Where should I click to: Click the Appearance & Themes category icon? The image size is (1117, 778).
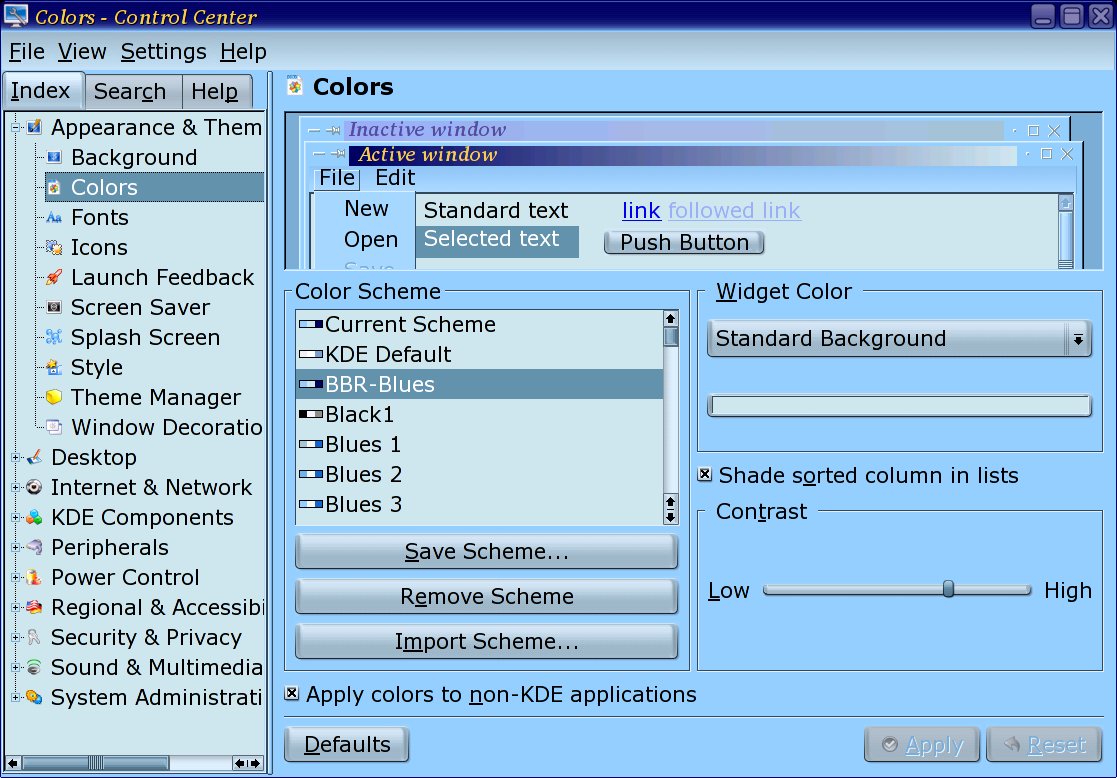click(x=34, y=128)
